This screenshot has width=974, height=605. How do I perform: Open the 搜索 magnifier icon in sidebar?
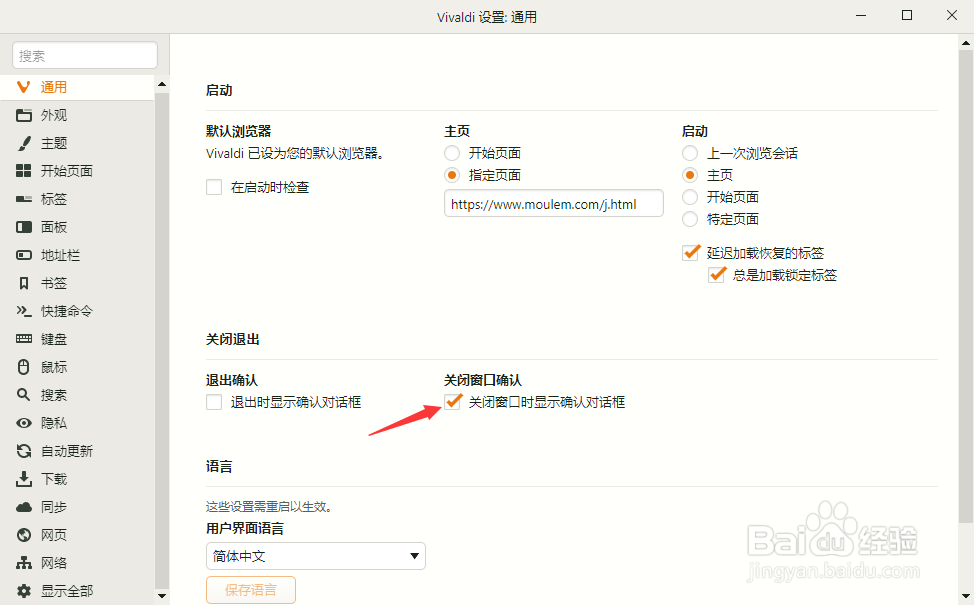click(24, 394)
